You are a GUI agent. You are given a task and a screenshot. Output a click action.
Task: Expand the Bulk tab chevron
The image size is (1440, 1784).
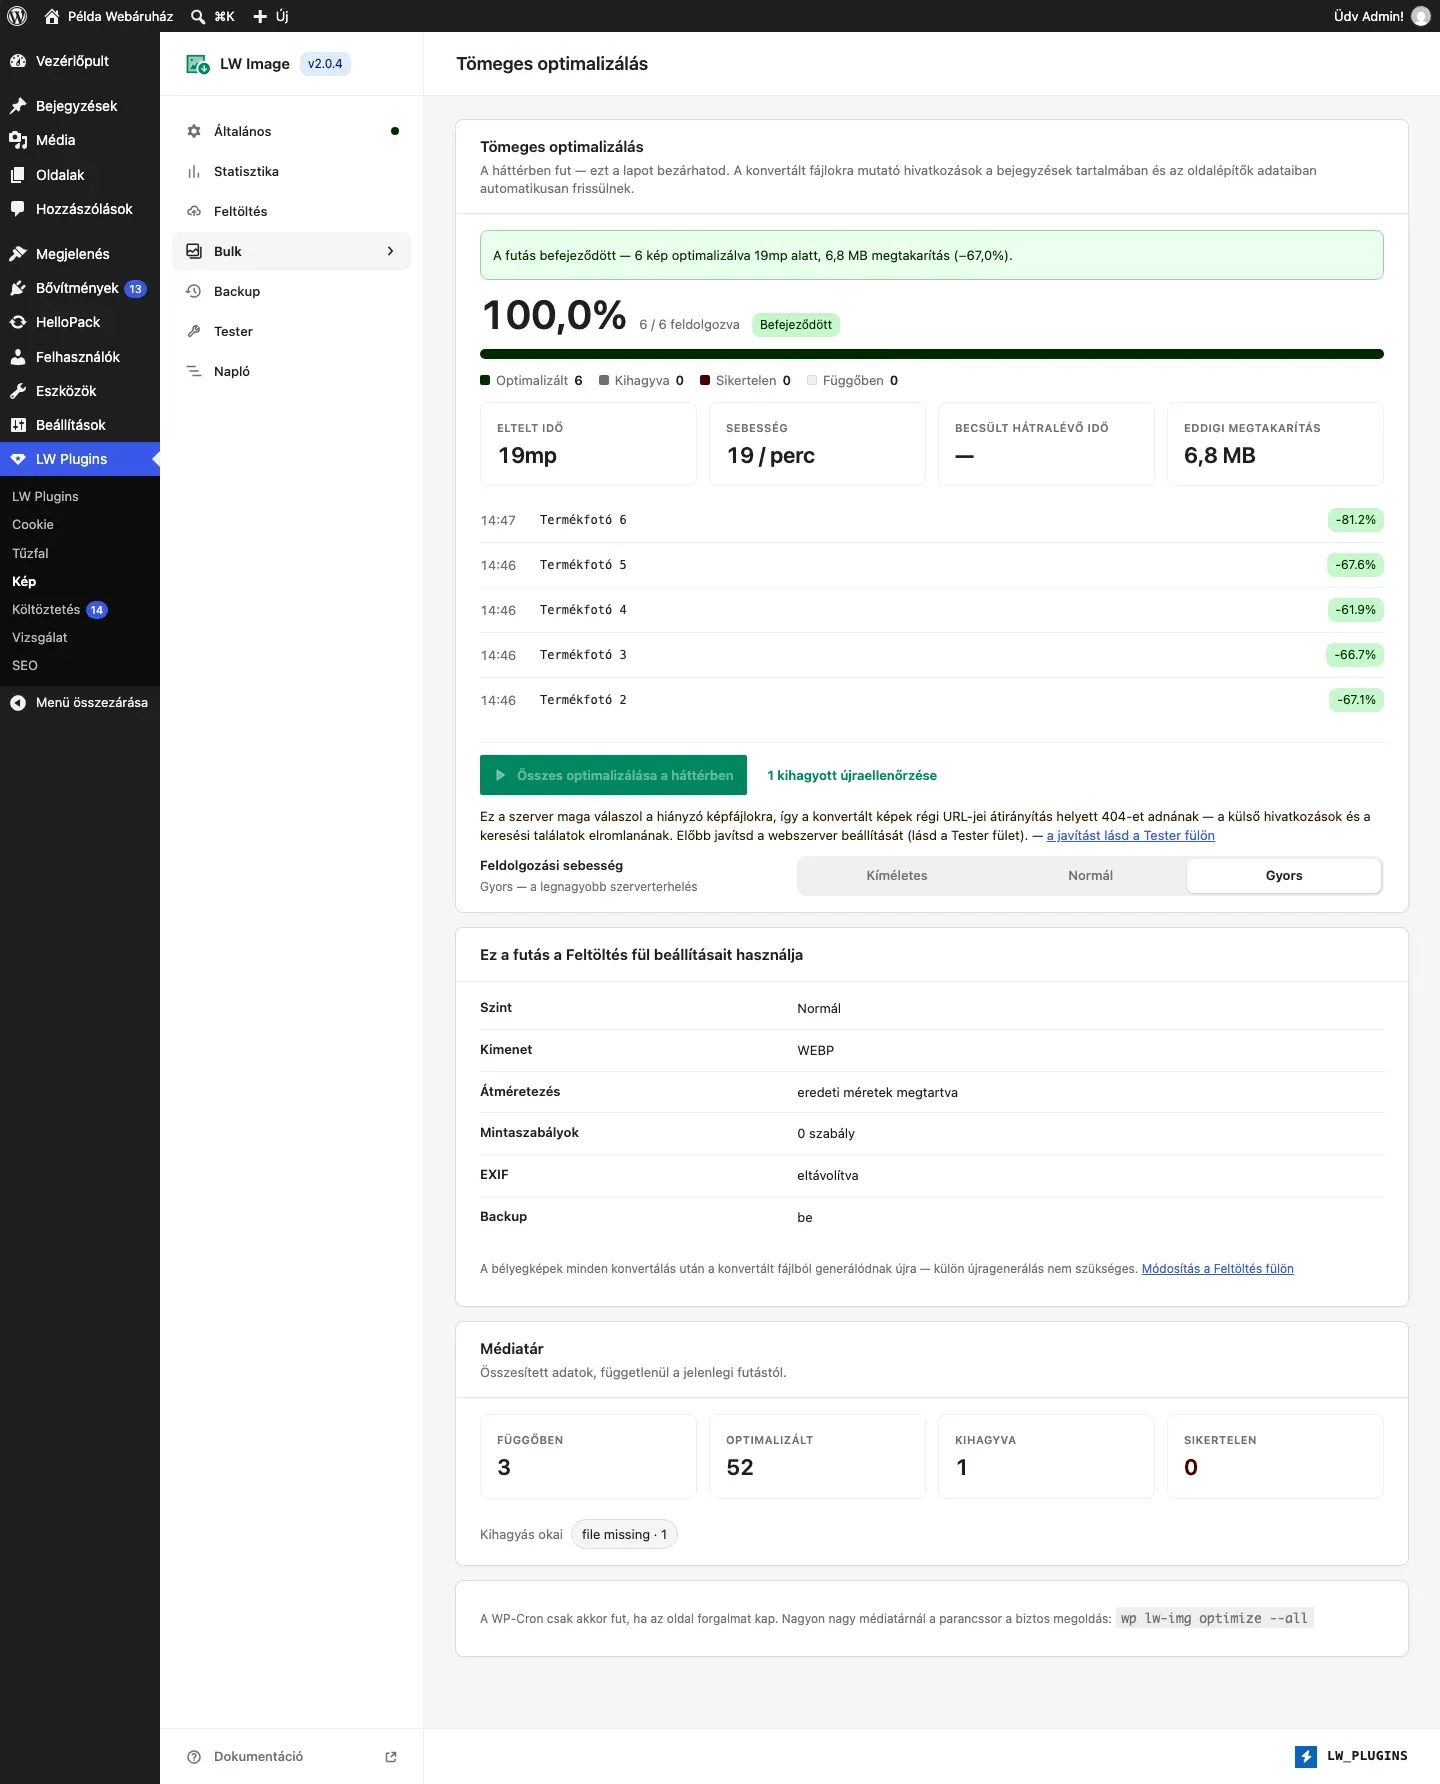(x=391, y=251)
